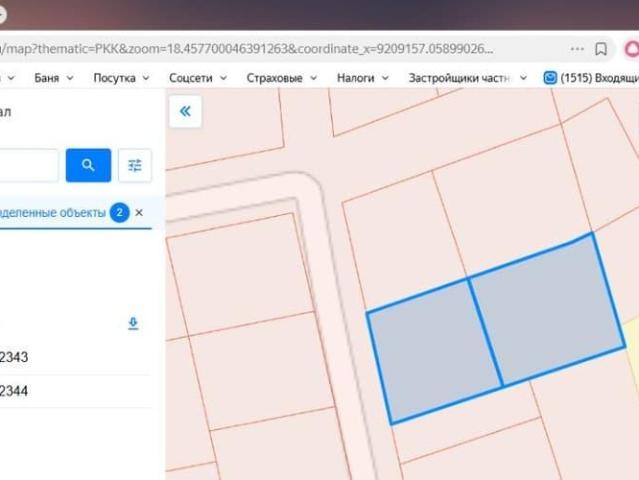Collapse the side panel with double-chevron button
This screenshot has height=480, width=639.
185,111
